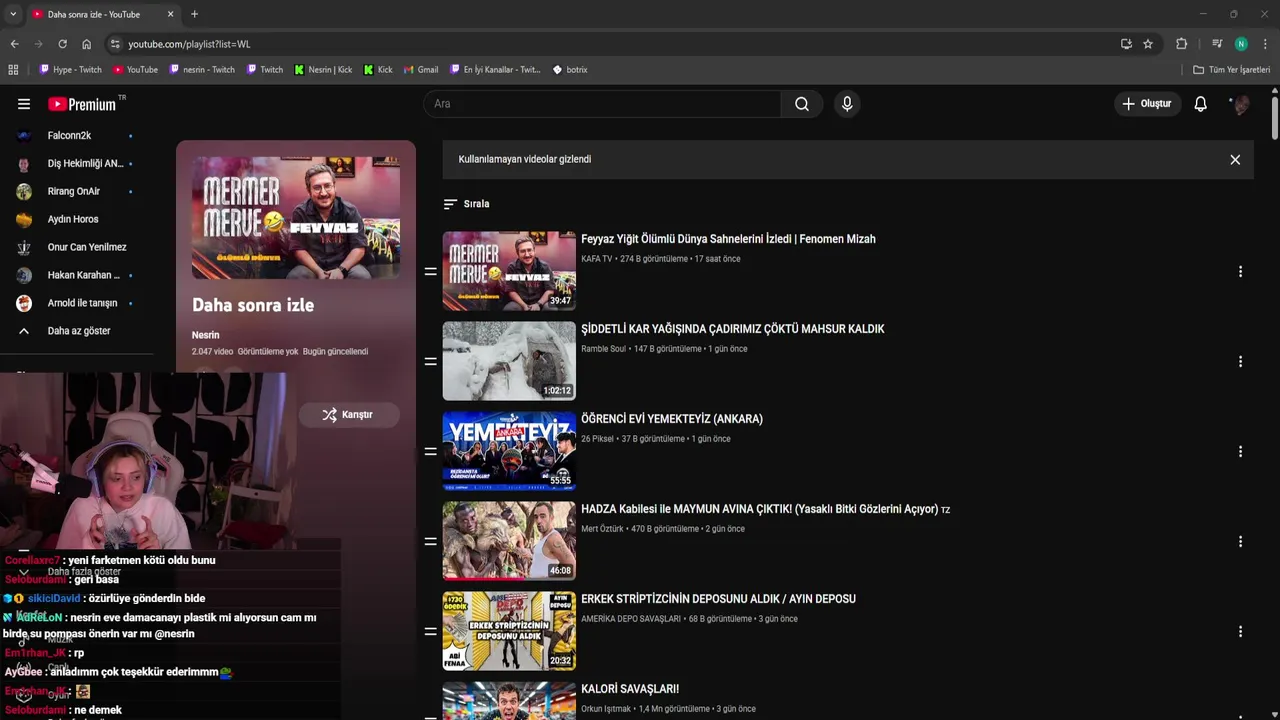Click the browser address bar URL

point(189,44)
